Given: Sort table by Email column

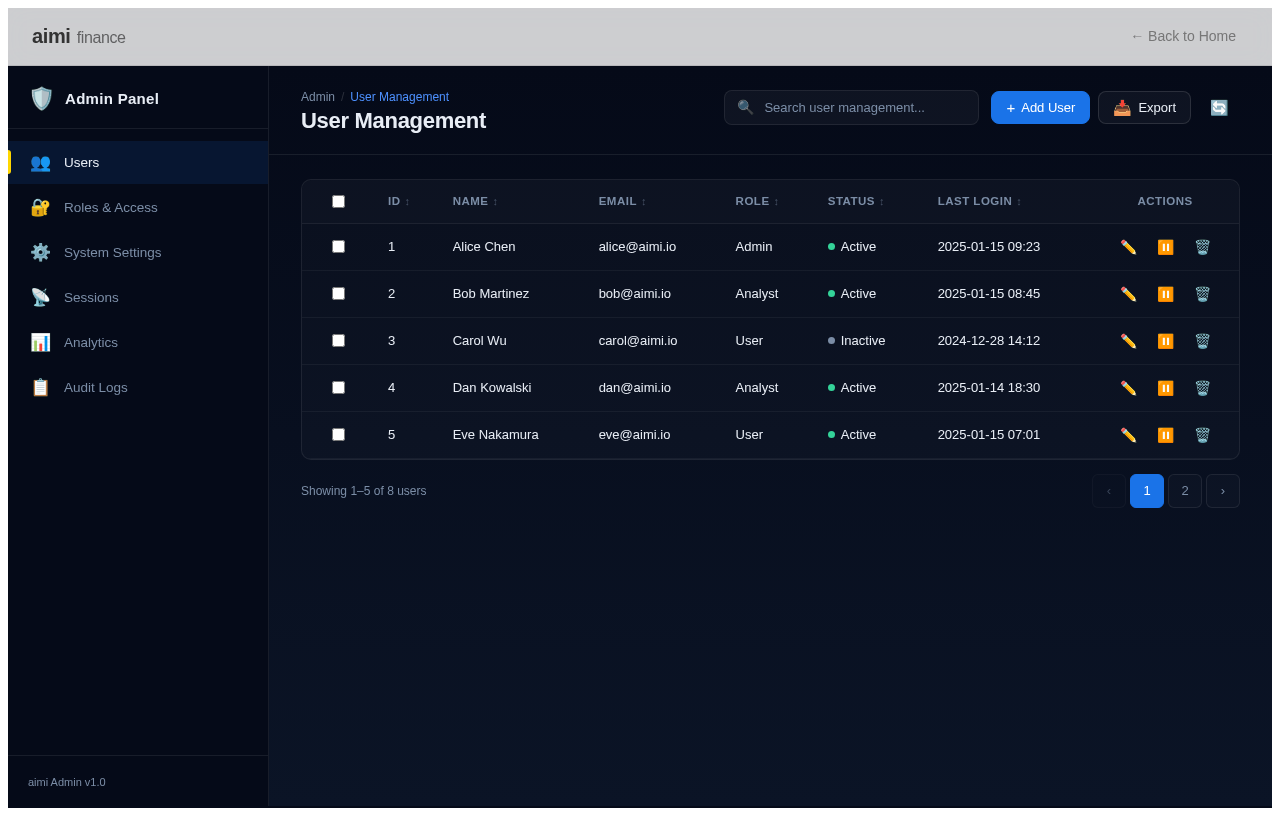Looking at the screenshot, I should click(622, 201).
